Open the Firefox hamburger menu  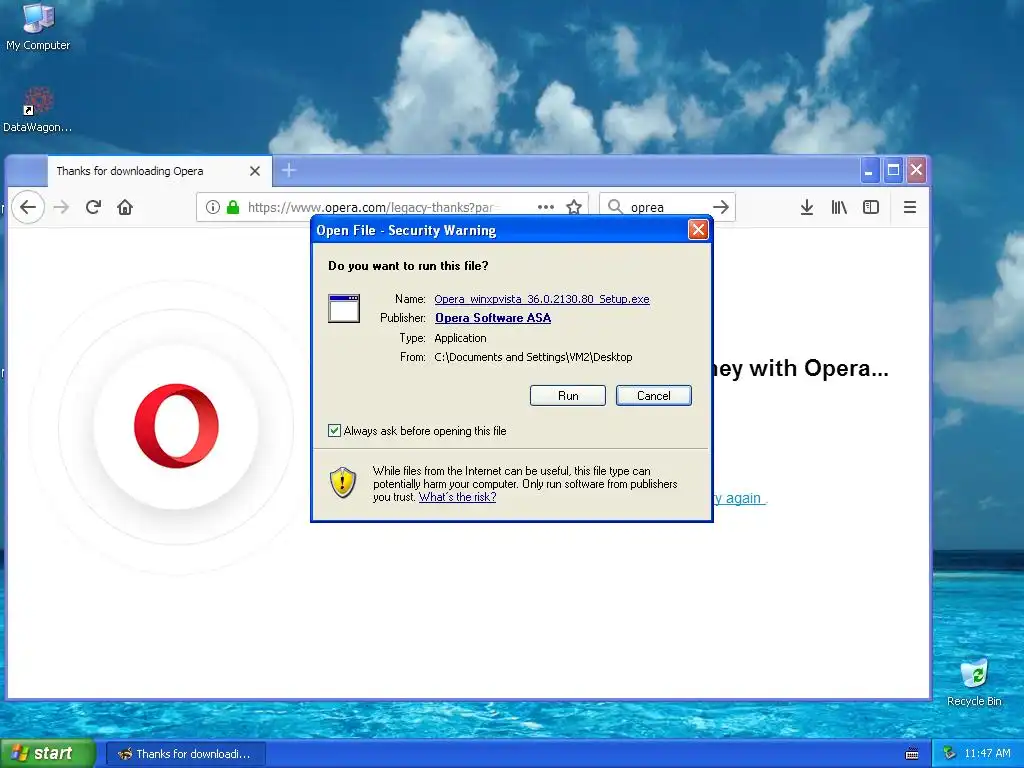click(909, 207)
